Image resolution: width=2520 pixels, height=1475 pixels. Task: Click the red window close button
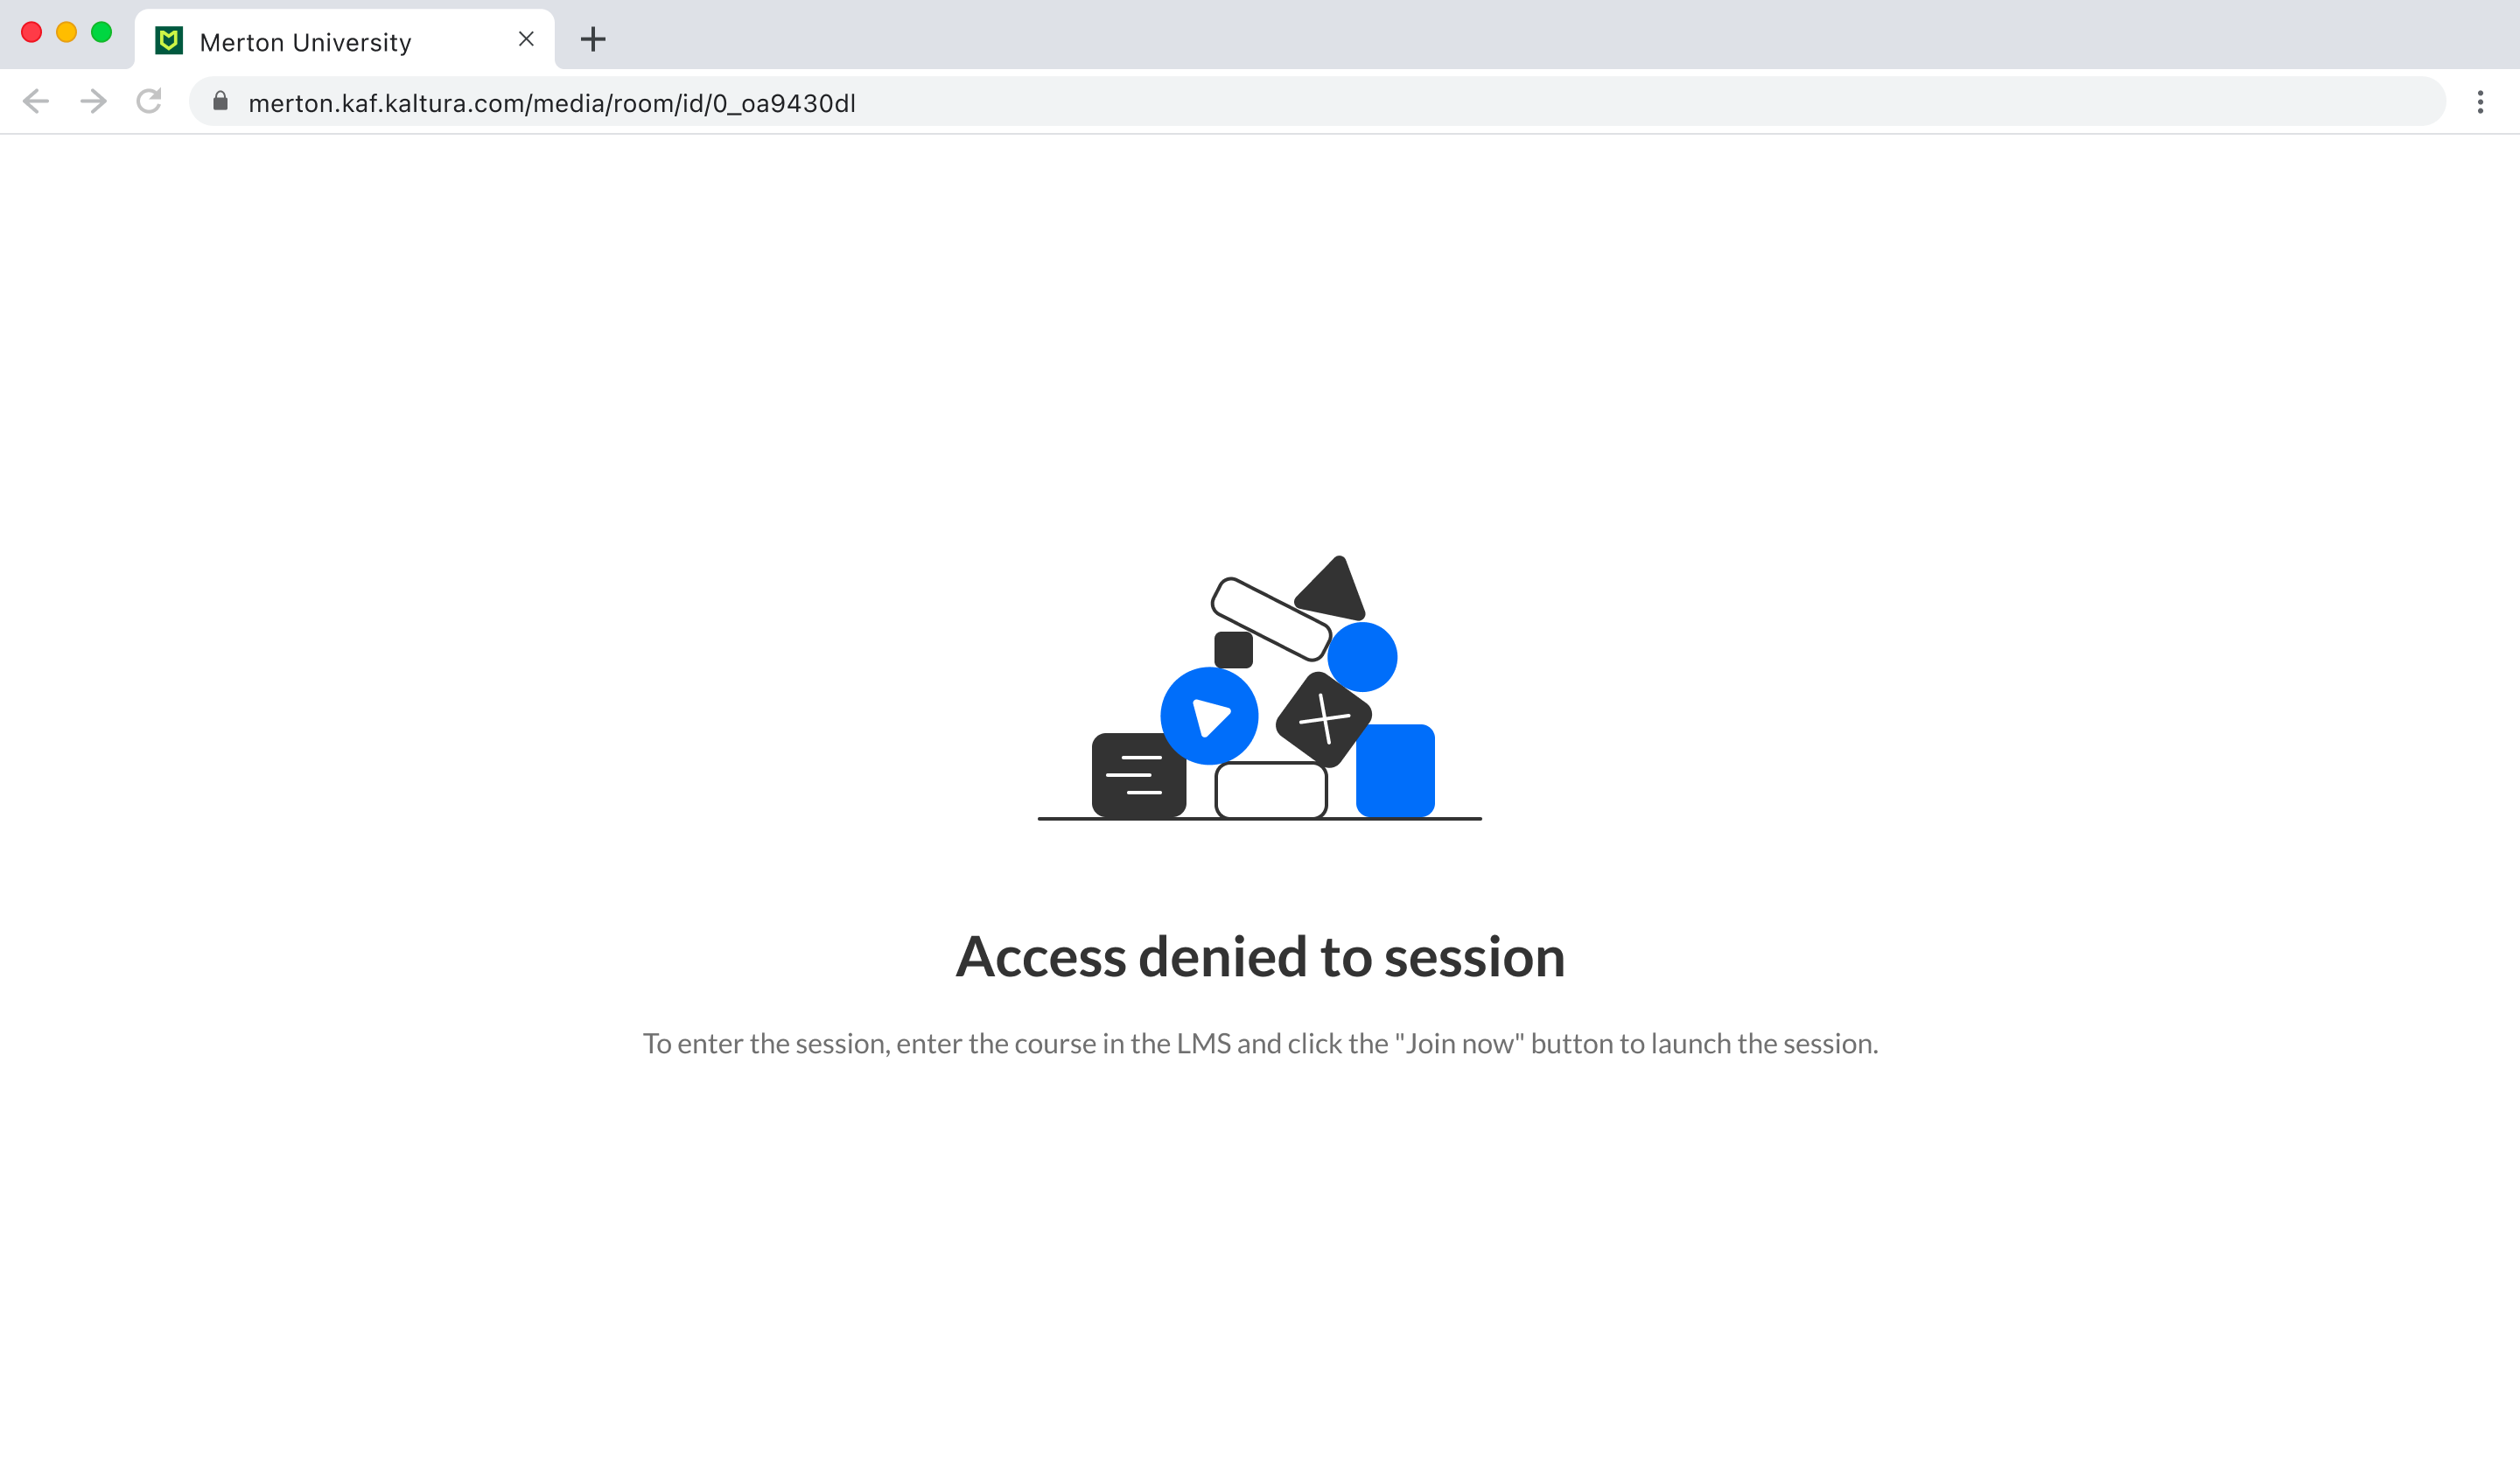32,32
